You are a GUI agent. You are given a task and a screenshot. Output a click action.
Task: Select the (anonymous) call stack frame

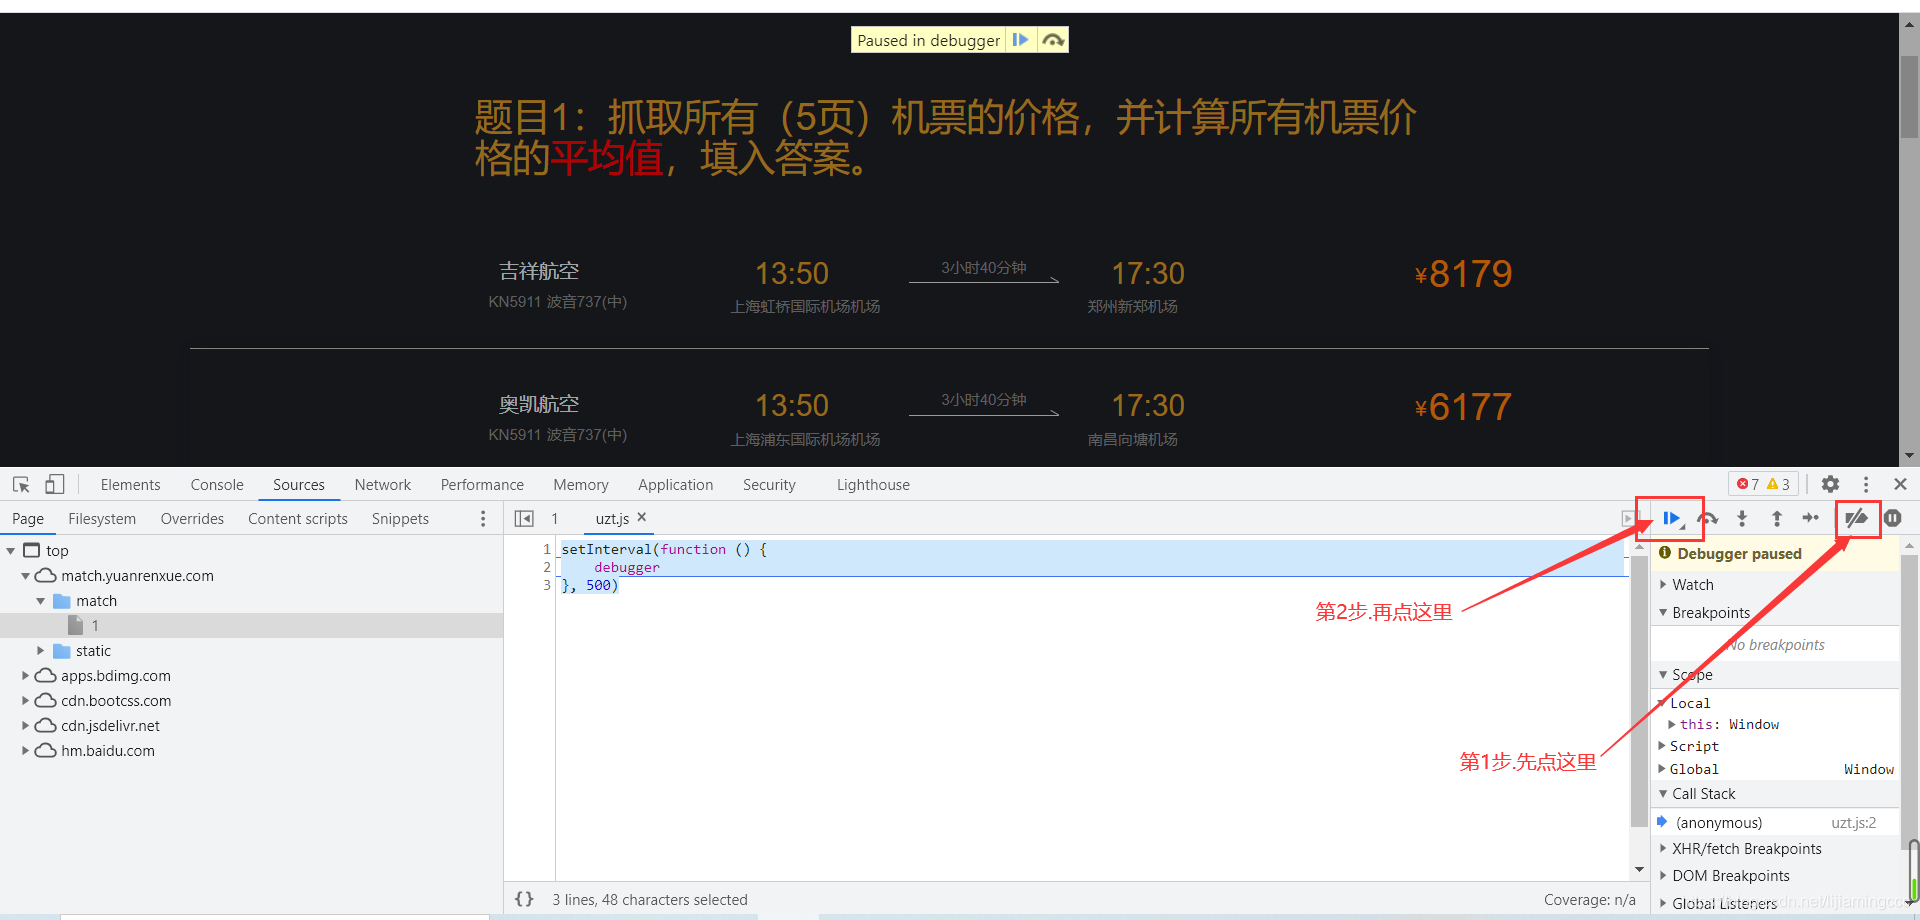tap(1719, 823)
